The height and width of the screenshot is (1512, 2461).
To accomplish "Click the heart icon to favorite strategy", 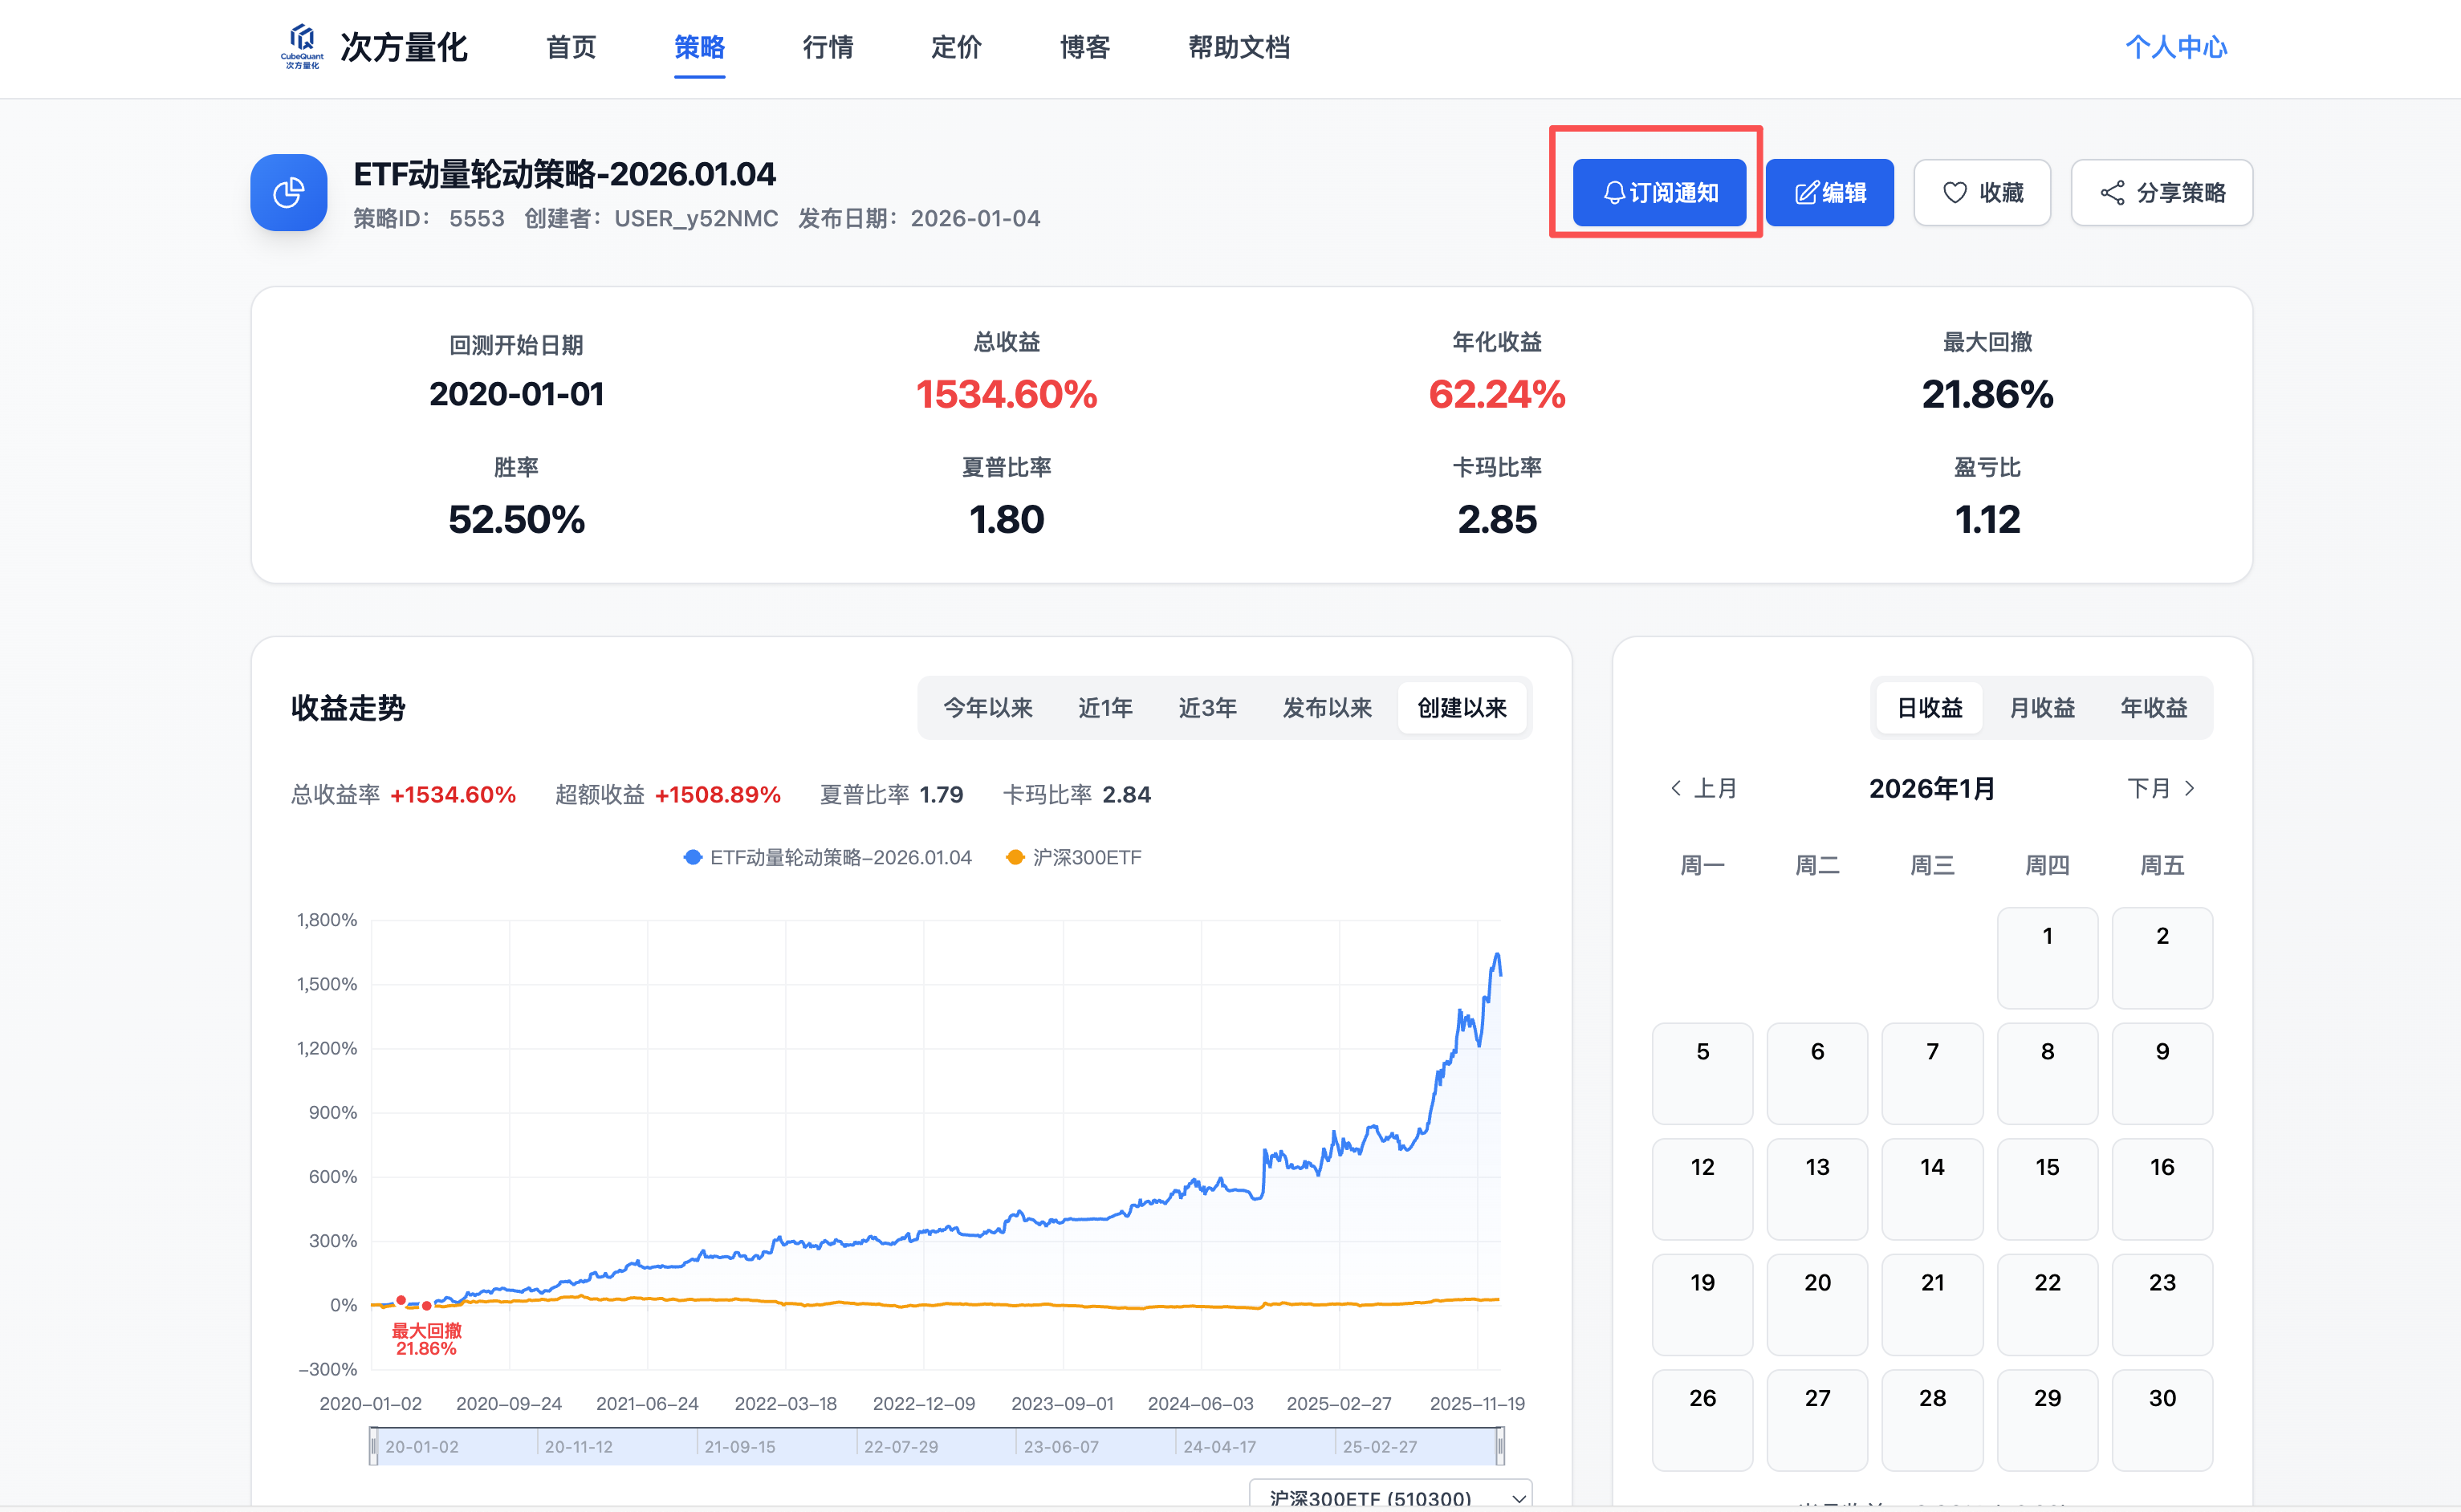I will 1954,192.
